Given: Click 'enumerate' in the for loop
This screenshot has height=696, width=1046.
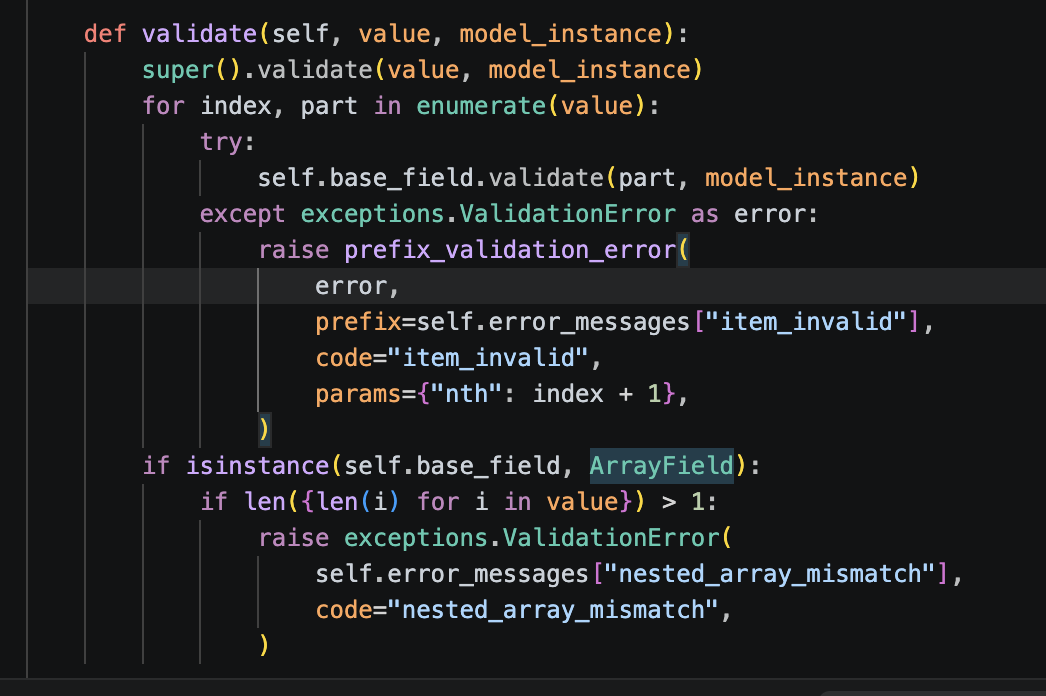Looking at the screenshot, I should [481, 105].
